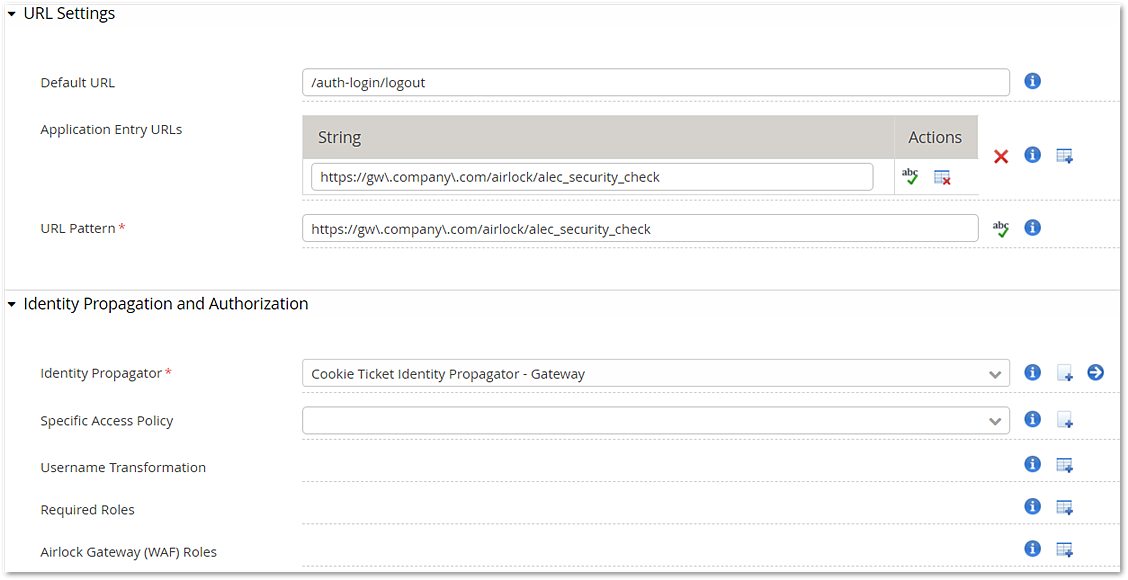Viewport: 1128px width, 580px height.
Task: Go to selected Identity Propagator arrow
Action: (x=1096, y=372)
